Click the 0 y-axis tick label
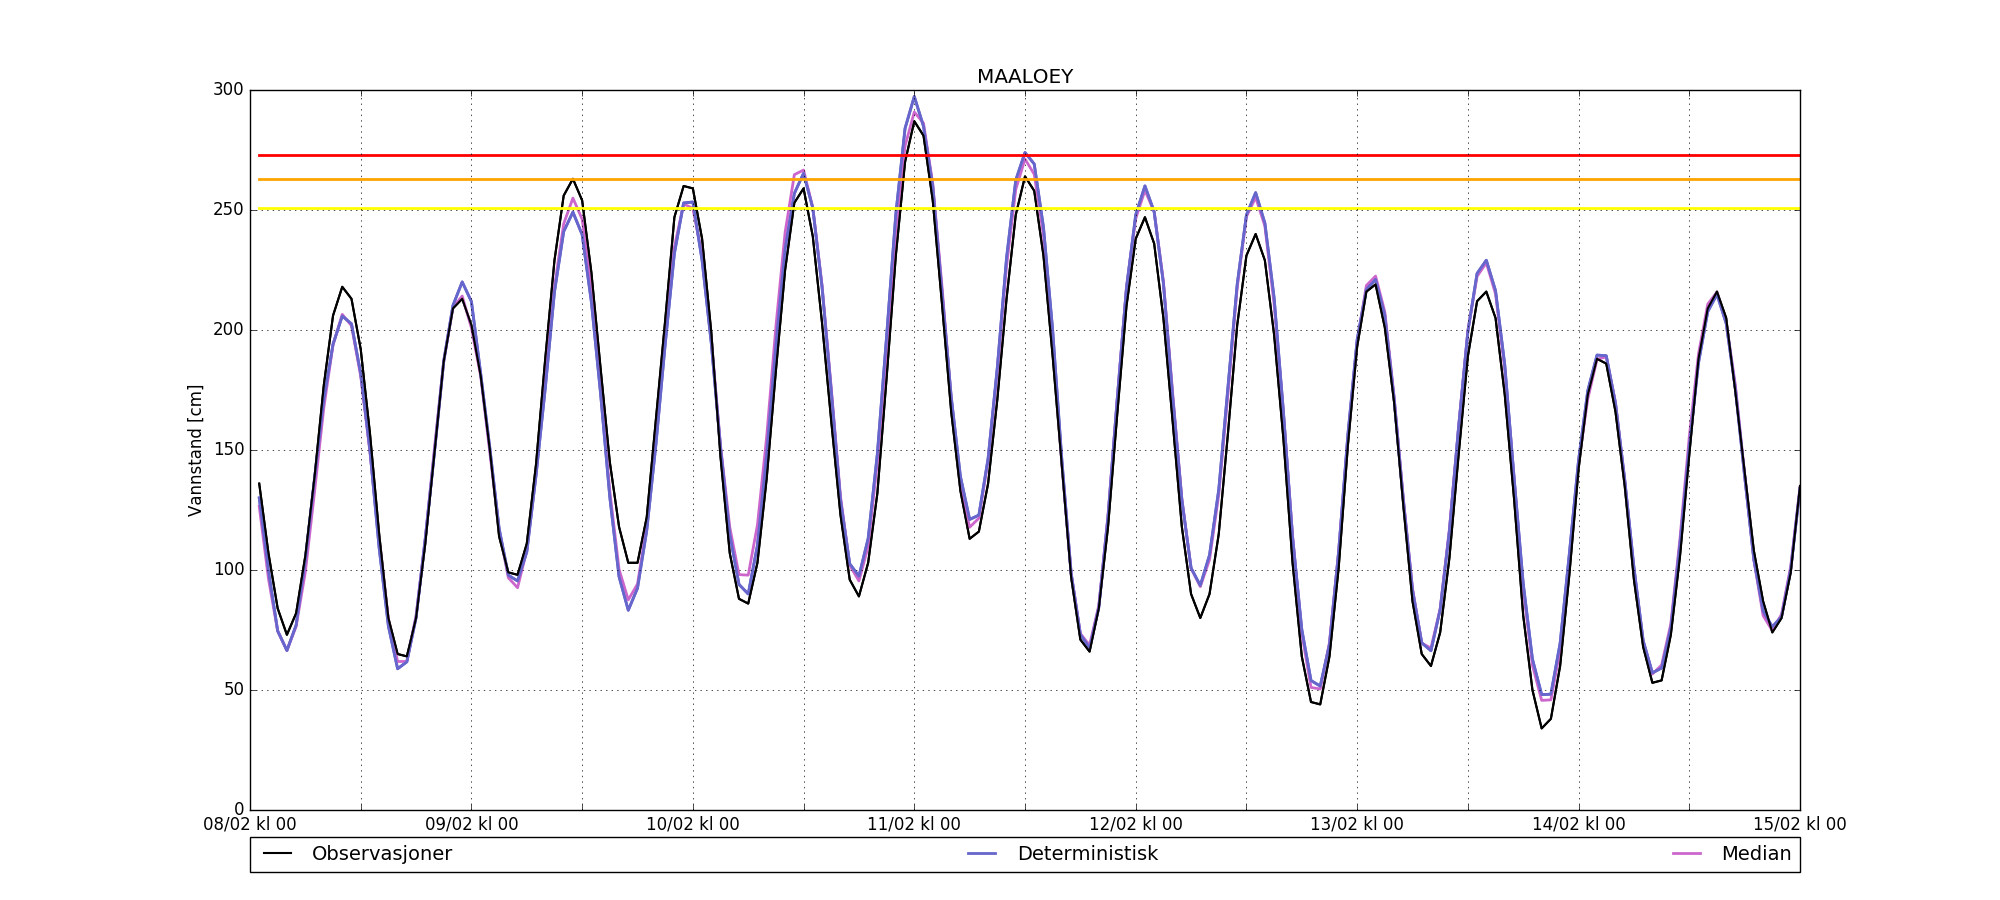2000x900 pixels. (x=238, y=809)
